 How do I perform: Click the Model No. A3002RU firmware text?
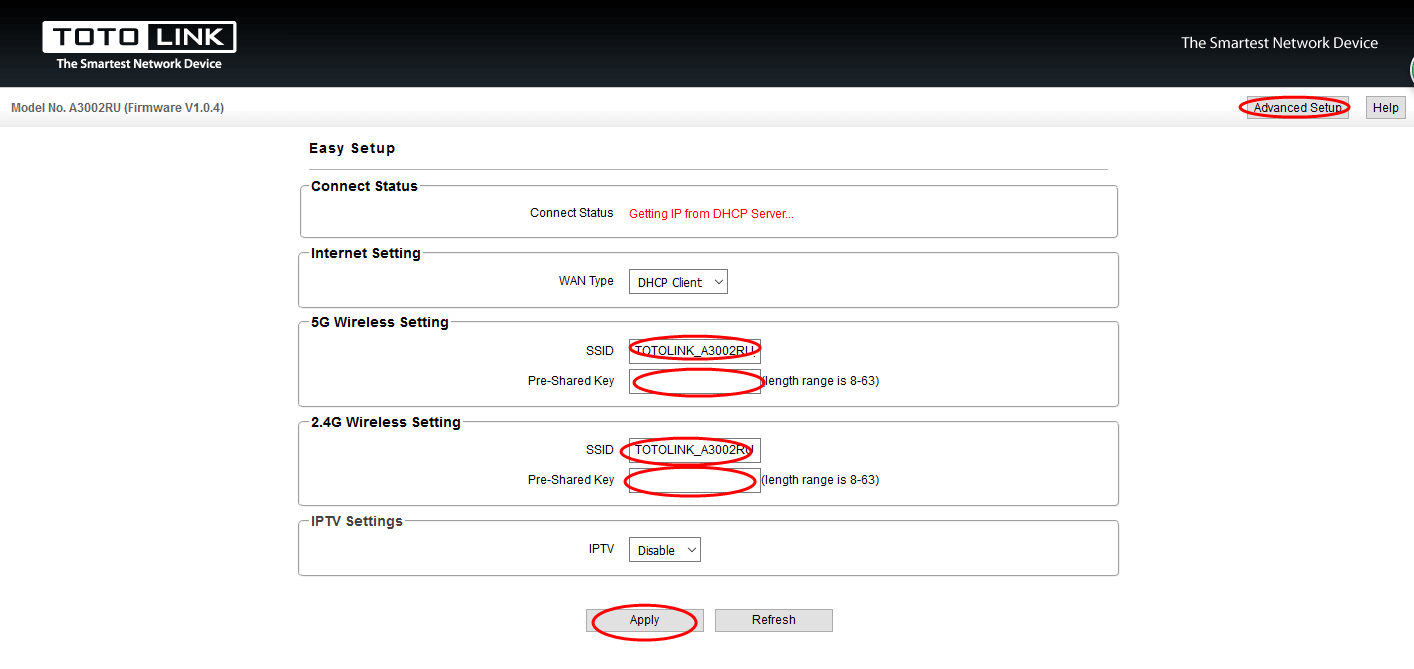point(117,108)
